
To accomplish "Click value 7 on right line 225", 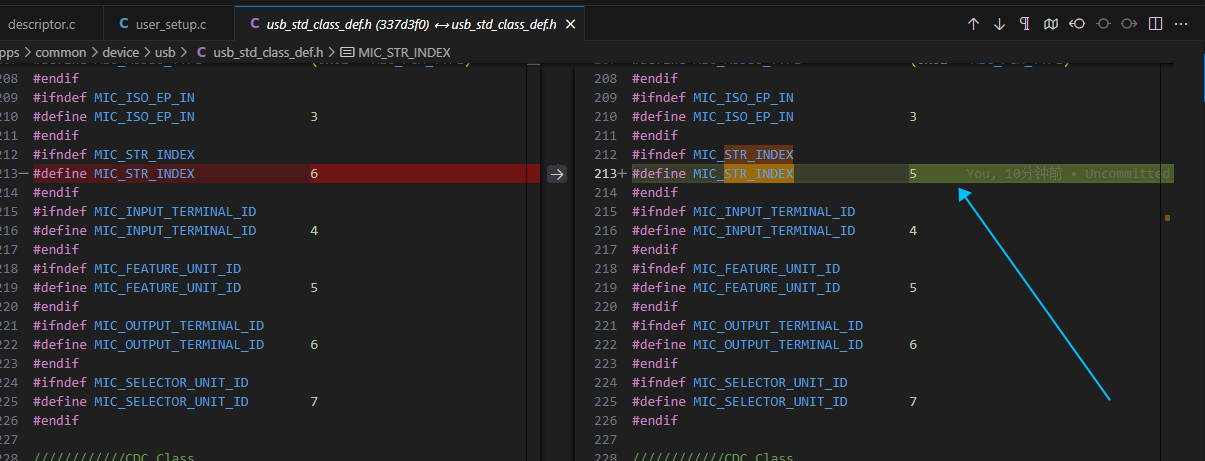I will (913, 402).
